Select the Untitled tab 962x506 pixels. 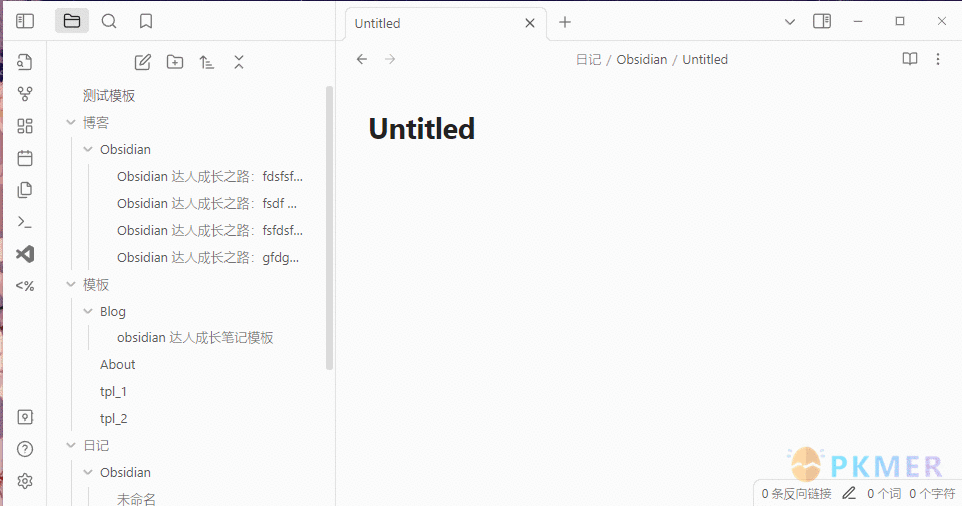445,23
